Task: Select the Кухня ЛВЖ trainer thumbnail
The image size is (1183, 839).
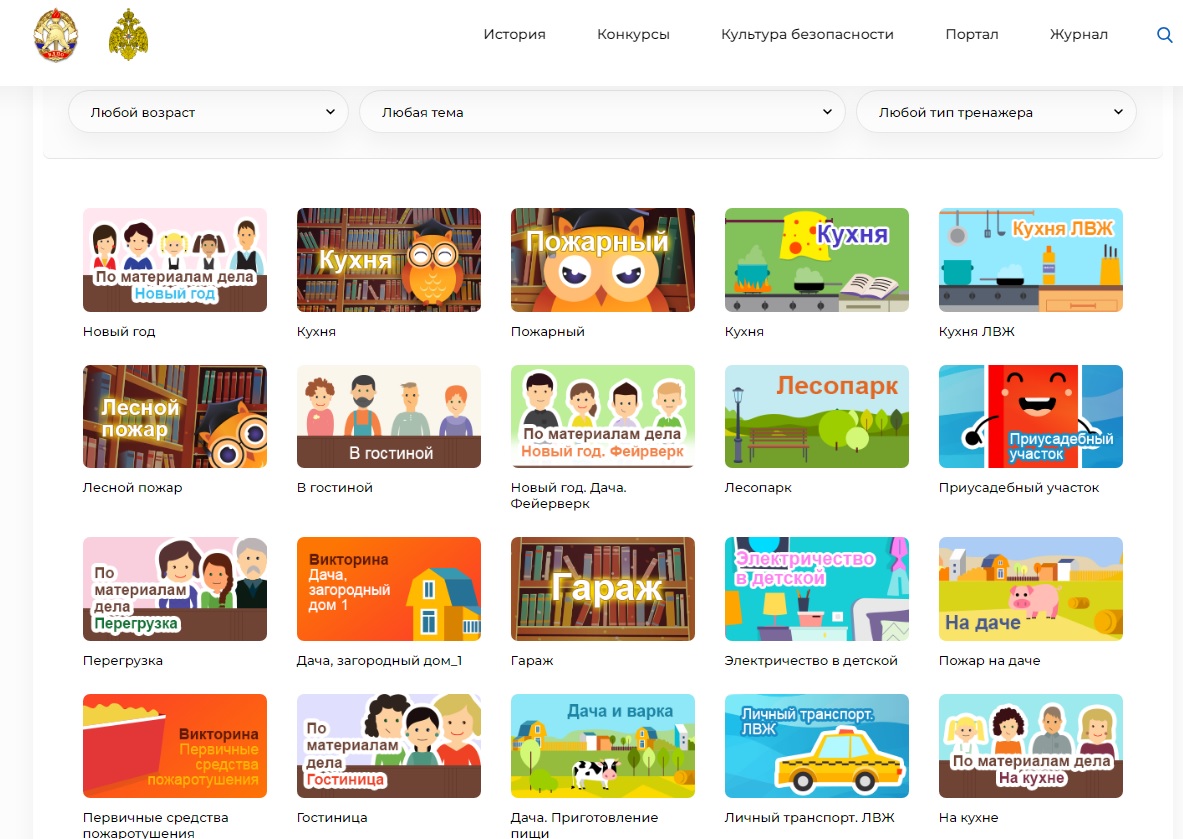Action: (1030, 260)
